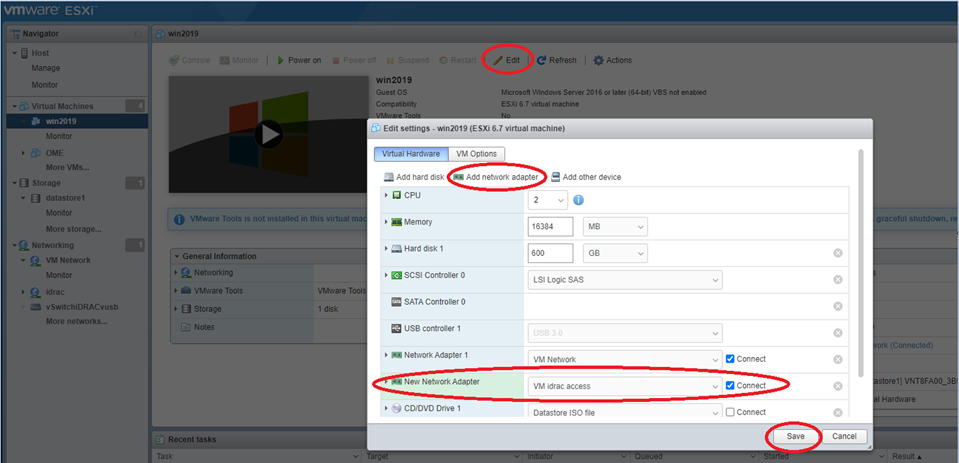This screenshot has height=463, width=959.
Task: Open the SCSI Controller LSI Logic SAS dropdown
Action: (624, 280)
